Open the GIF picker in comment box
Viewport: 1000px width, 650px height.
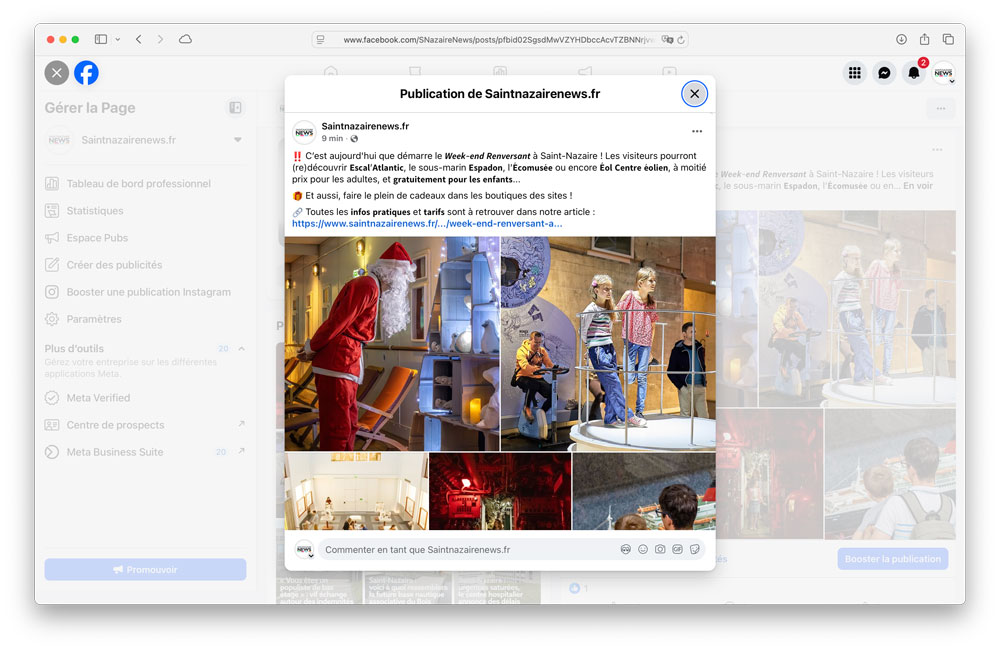coord(677,549)
